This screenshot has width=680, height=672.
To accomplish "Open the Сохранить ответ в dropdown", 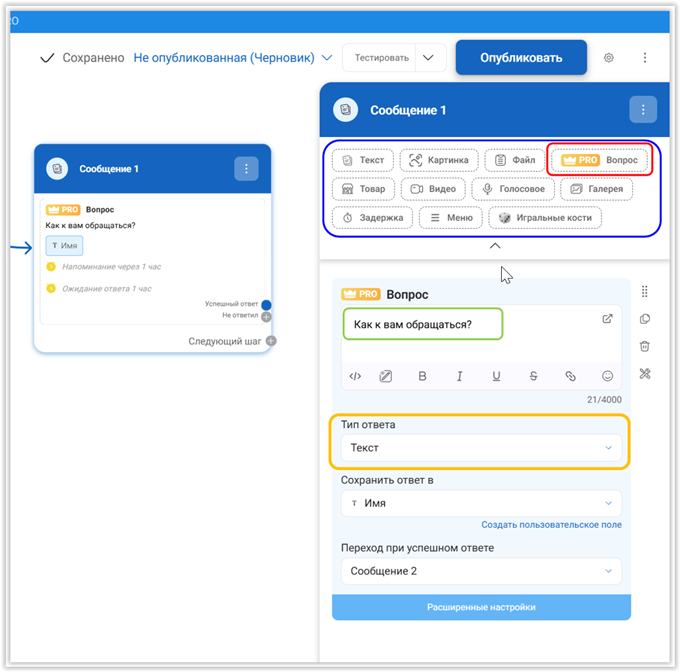I will pyautogui.click(x=481, y=503).
